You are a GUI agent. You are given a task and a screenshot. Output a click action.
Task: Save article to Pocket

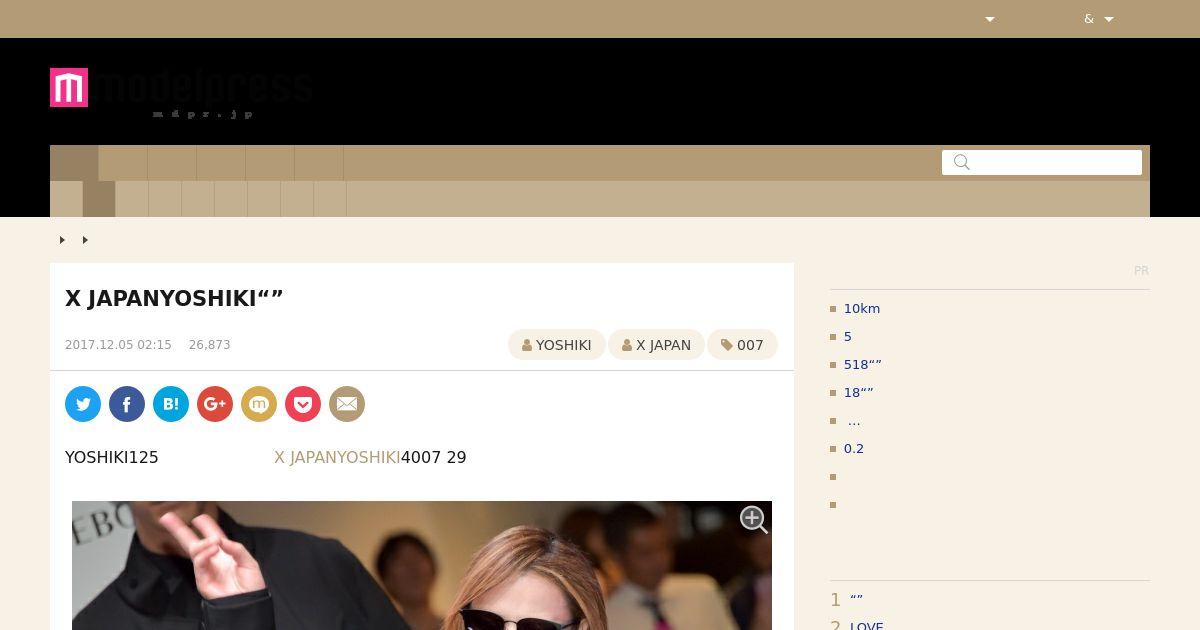(303, 404)
